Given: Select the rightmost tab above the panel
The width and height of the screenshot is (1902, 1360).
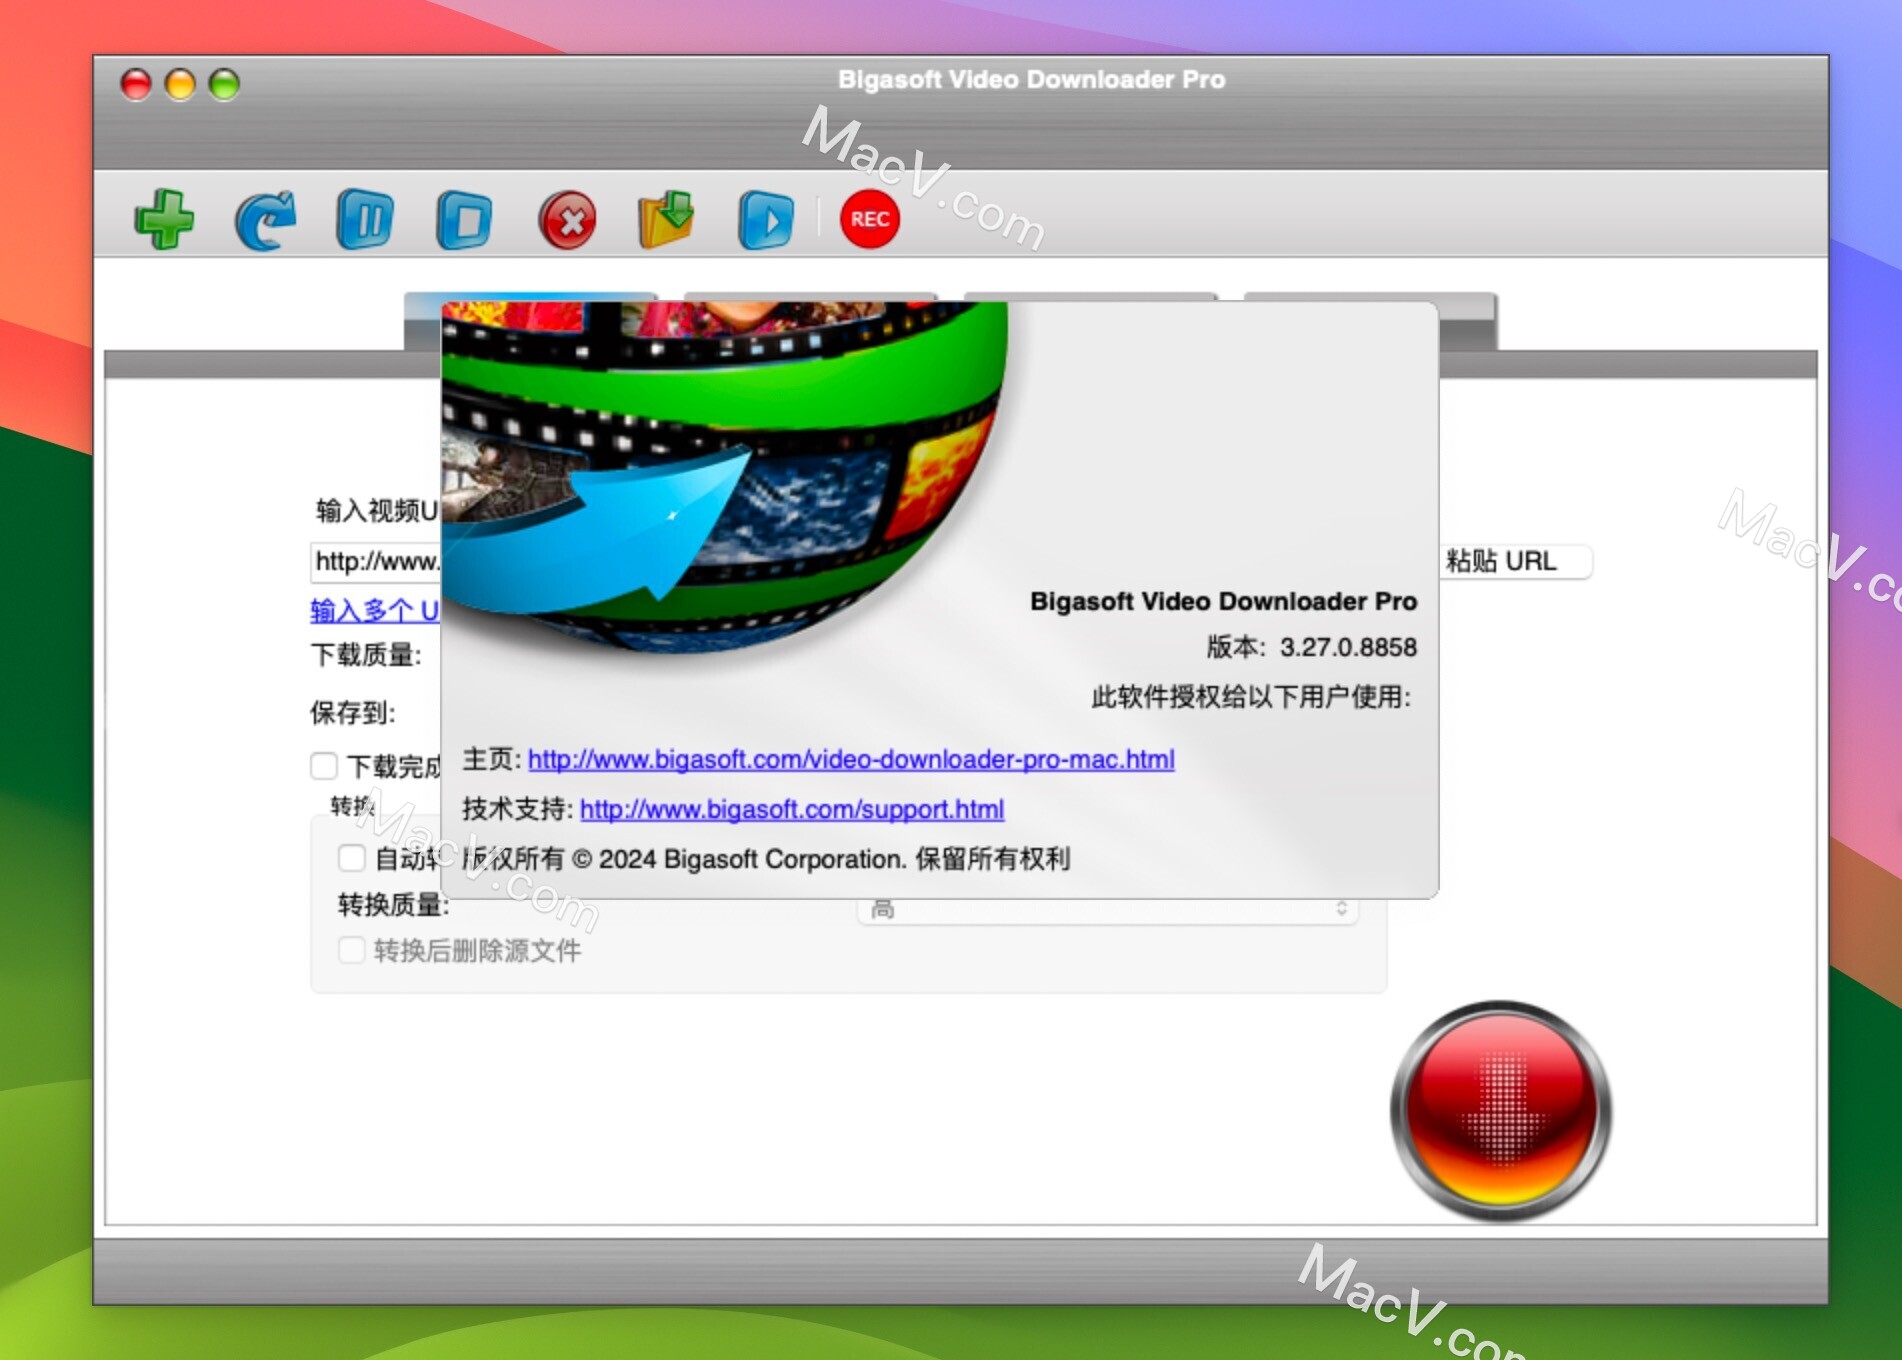Looking at the screenshot, I should click(1469, 321).
